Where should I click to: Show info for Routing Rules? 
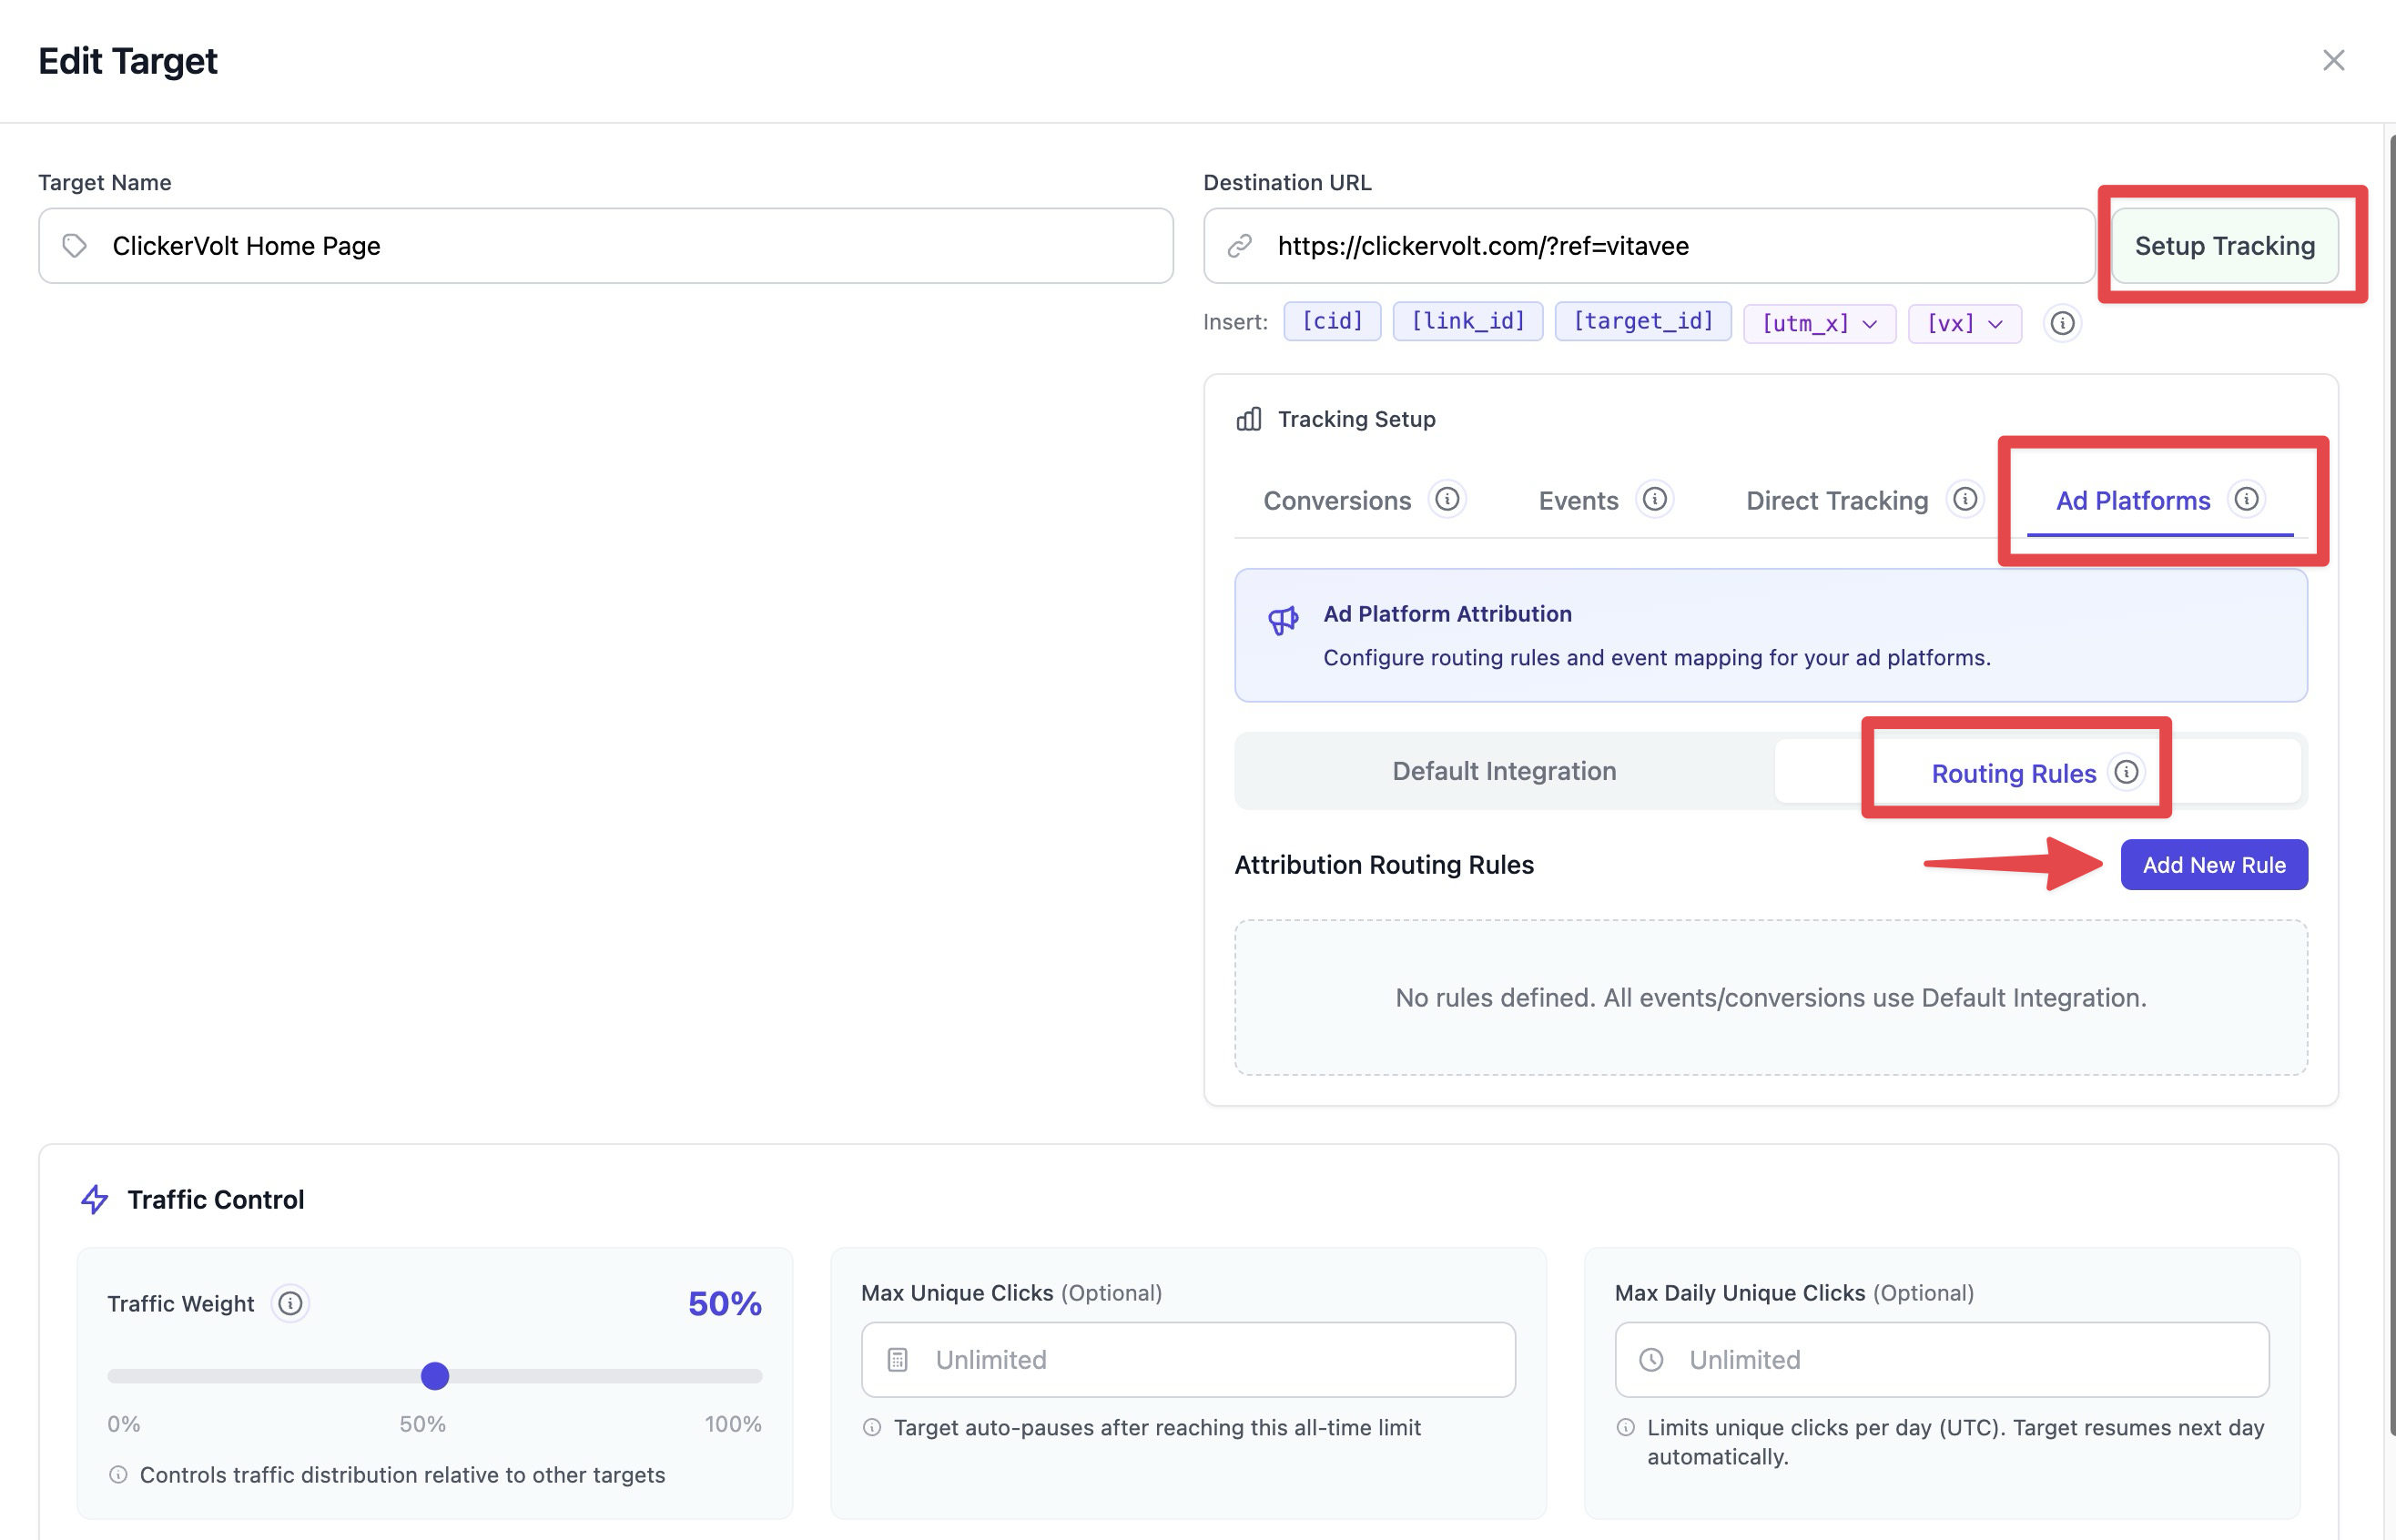click(2126, 772)
